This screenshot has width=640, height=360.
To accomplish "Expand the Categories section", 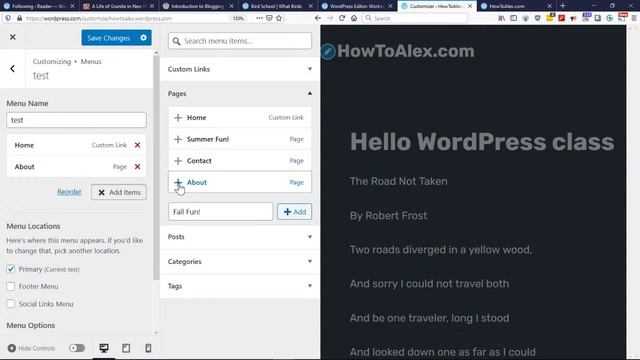I will pyautogui.click(x=240, y=262).
